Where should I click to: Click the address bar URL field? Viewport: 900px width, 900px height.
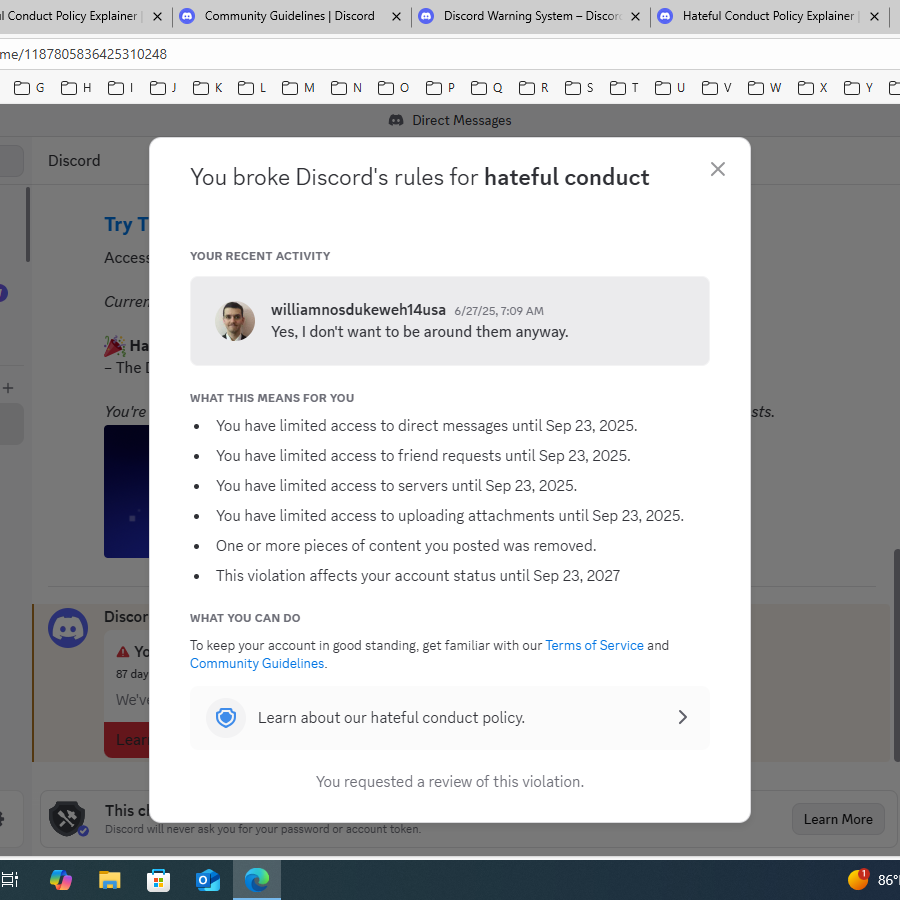(x=450, y=54)
